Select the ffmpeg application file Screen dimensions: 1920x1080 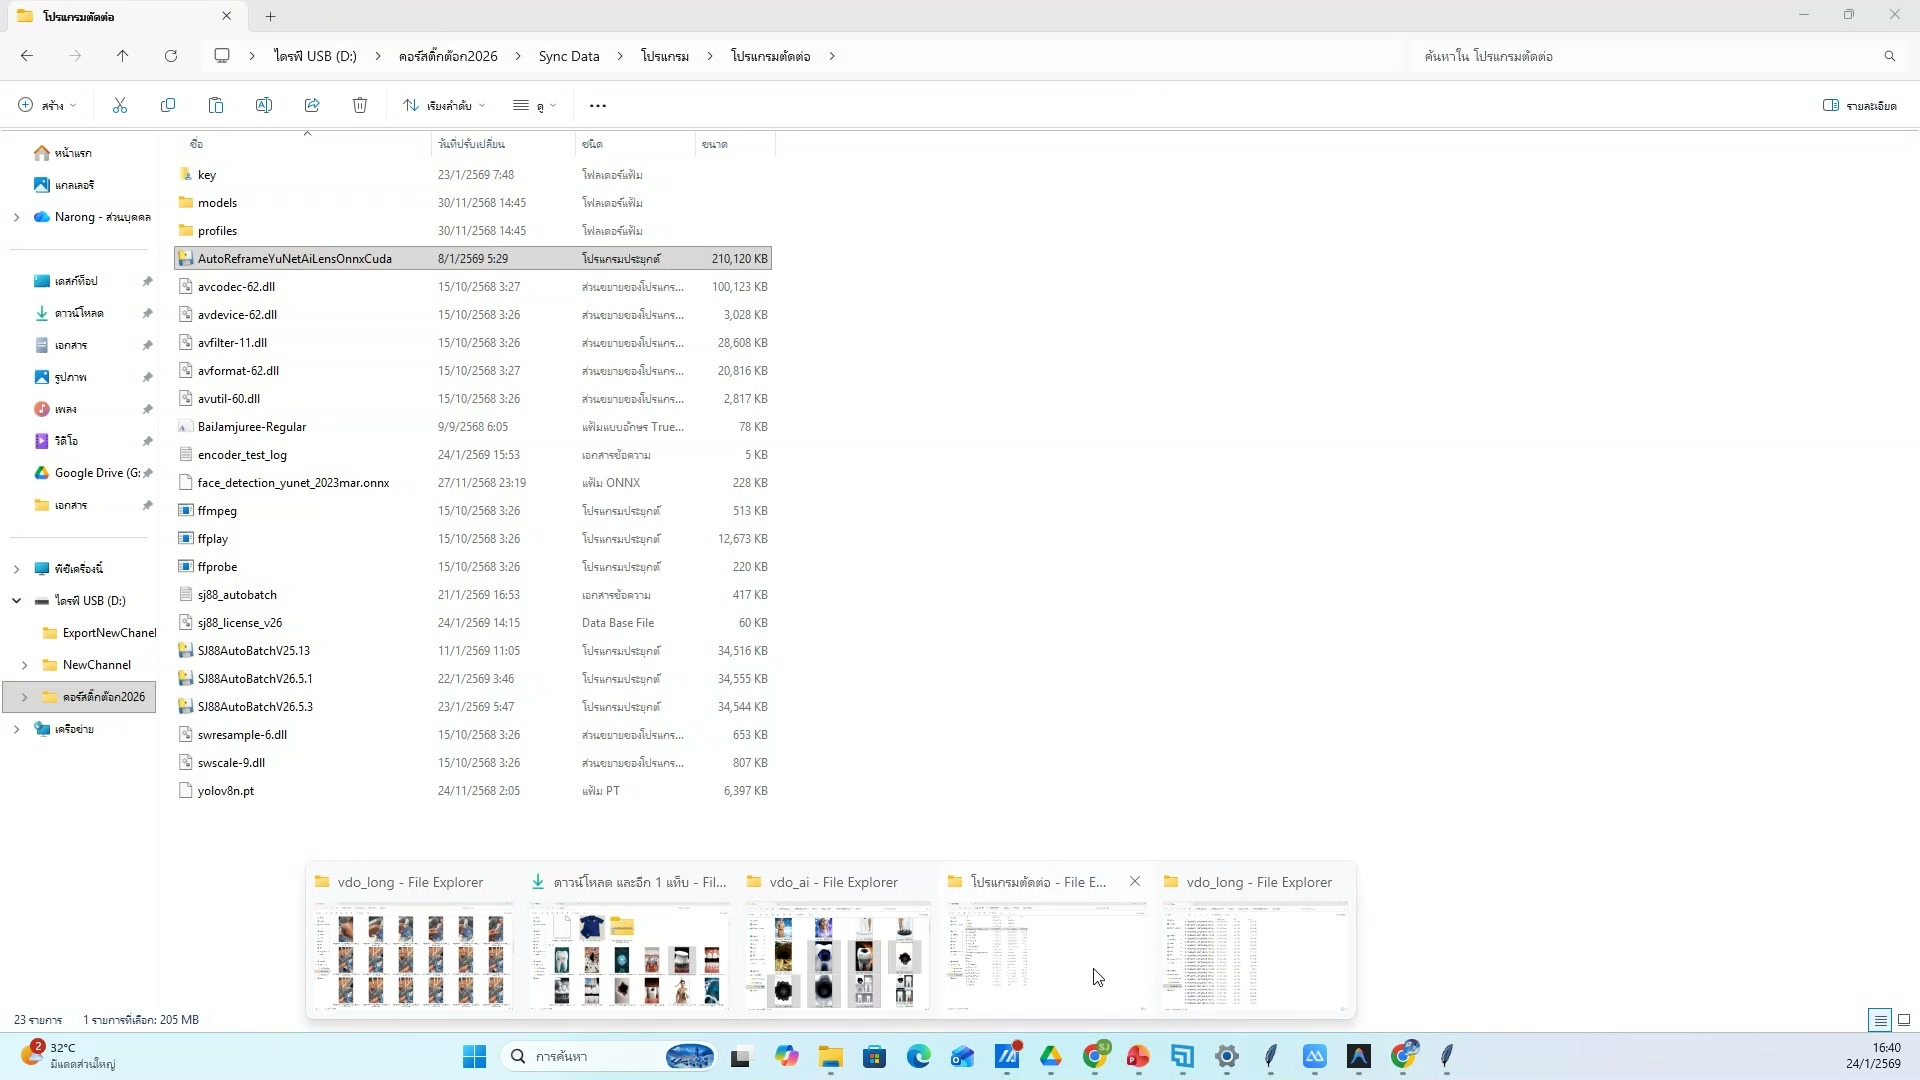tap(217, 511)
